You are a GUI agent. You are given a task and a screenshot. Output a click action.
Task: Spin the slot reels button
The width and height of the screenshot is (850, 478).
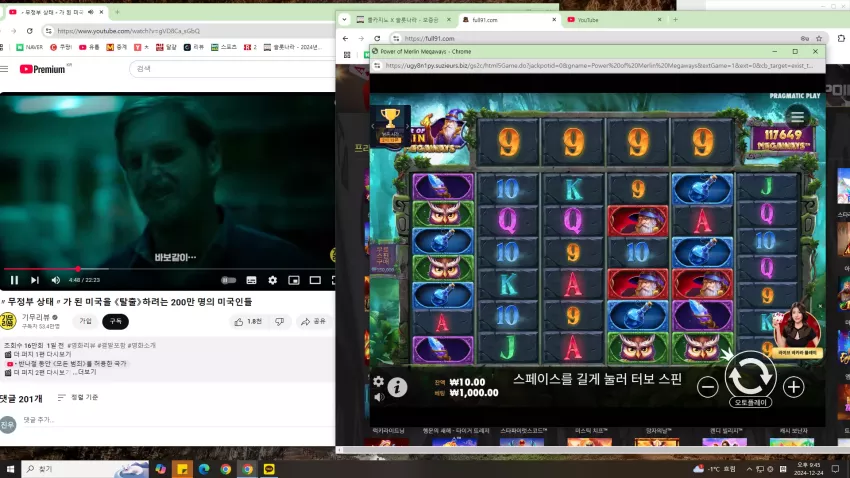pyautogui.click(x=750, y=376)
